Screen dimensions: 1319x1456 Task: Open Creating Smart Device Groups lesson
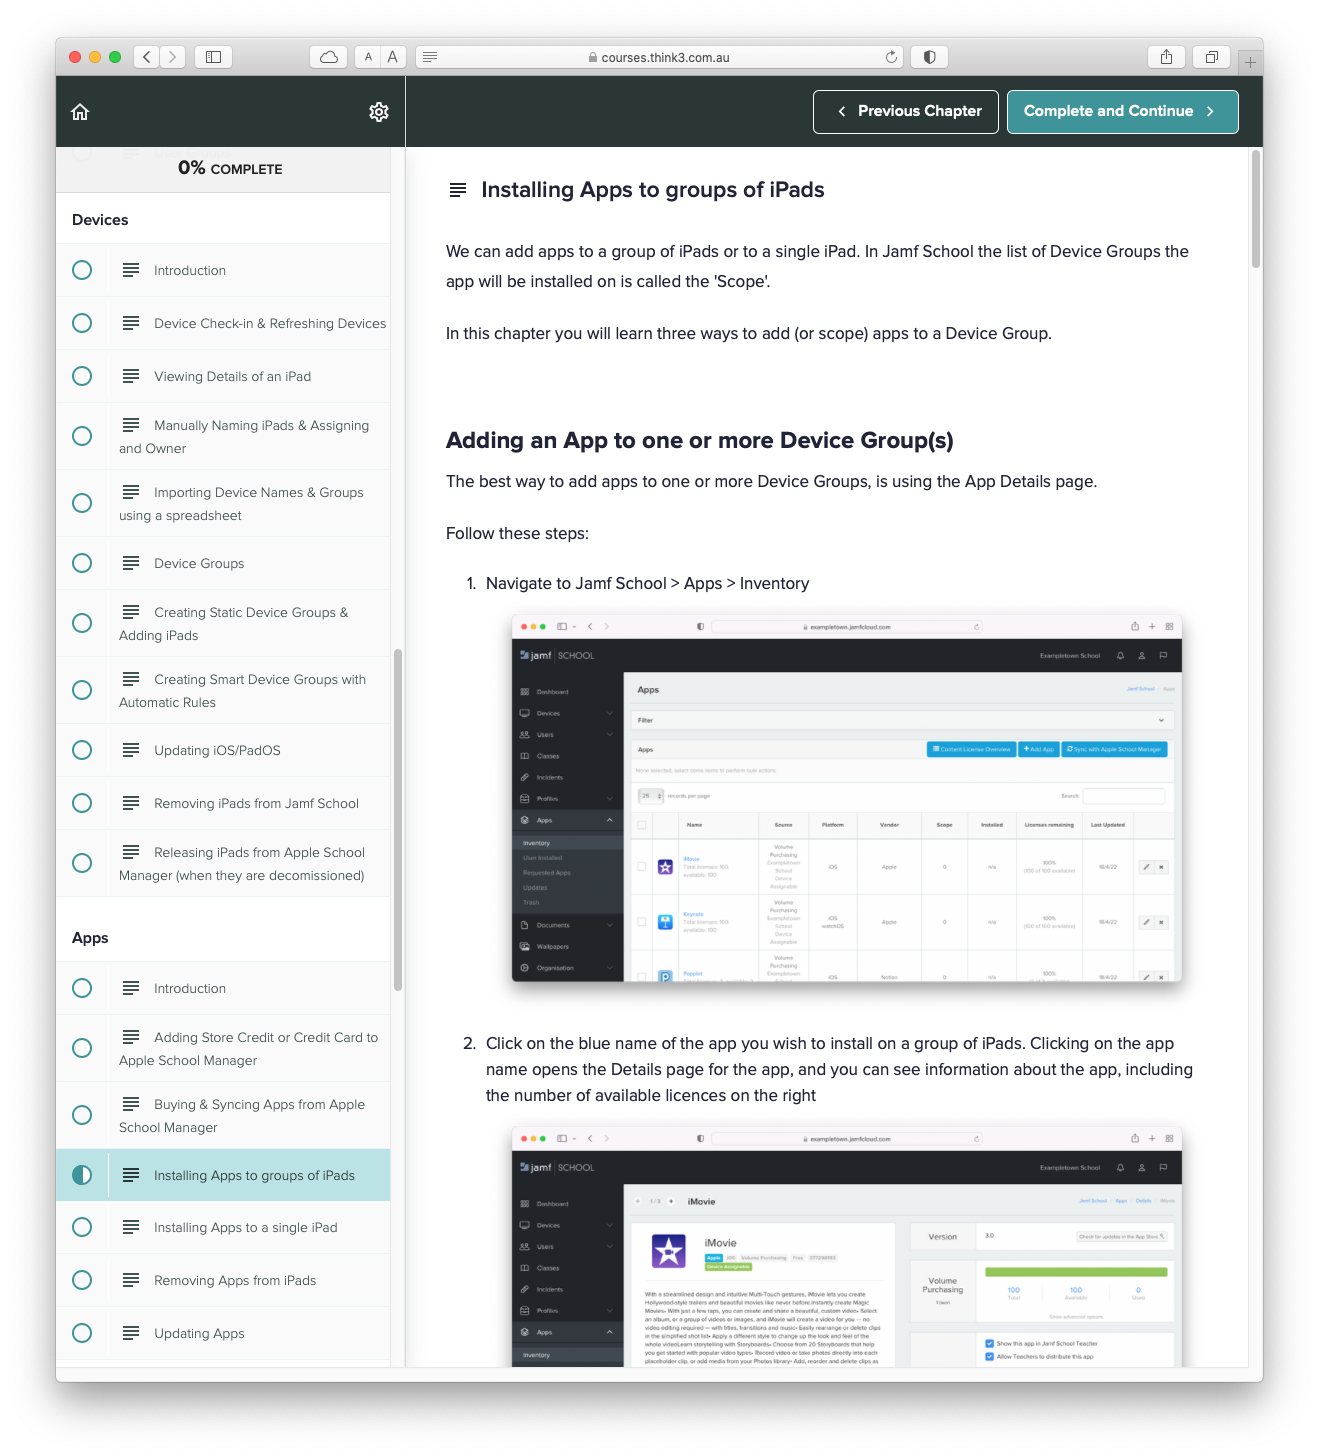pyautogui.click(x=223, y=690)
